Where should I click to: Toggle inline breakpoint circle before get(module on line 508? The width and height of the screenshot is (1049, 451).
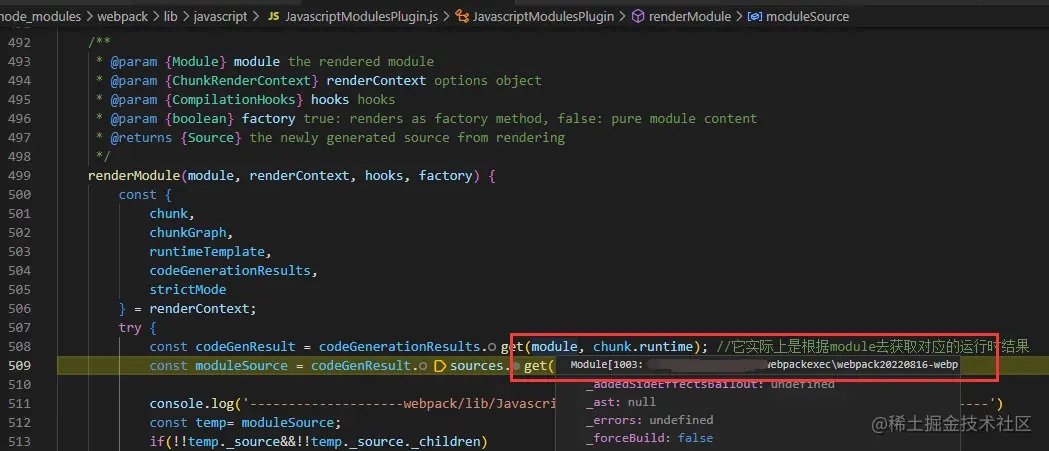(x=492, y=347)
